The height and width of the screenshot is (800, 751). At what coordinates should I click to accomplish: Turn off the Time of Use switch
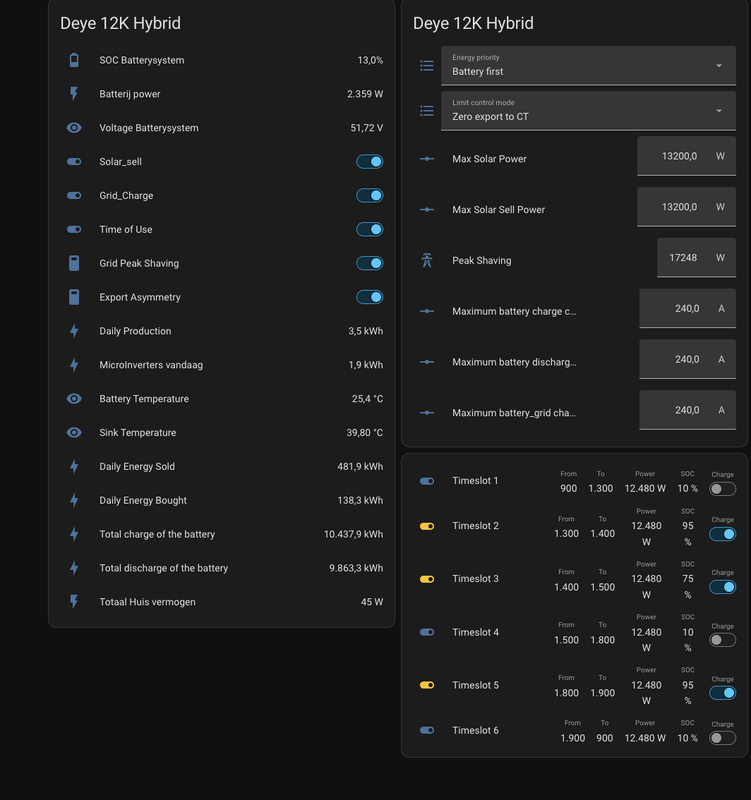pyautogui.click(x=370, y=230)
